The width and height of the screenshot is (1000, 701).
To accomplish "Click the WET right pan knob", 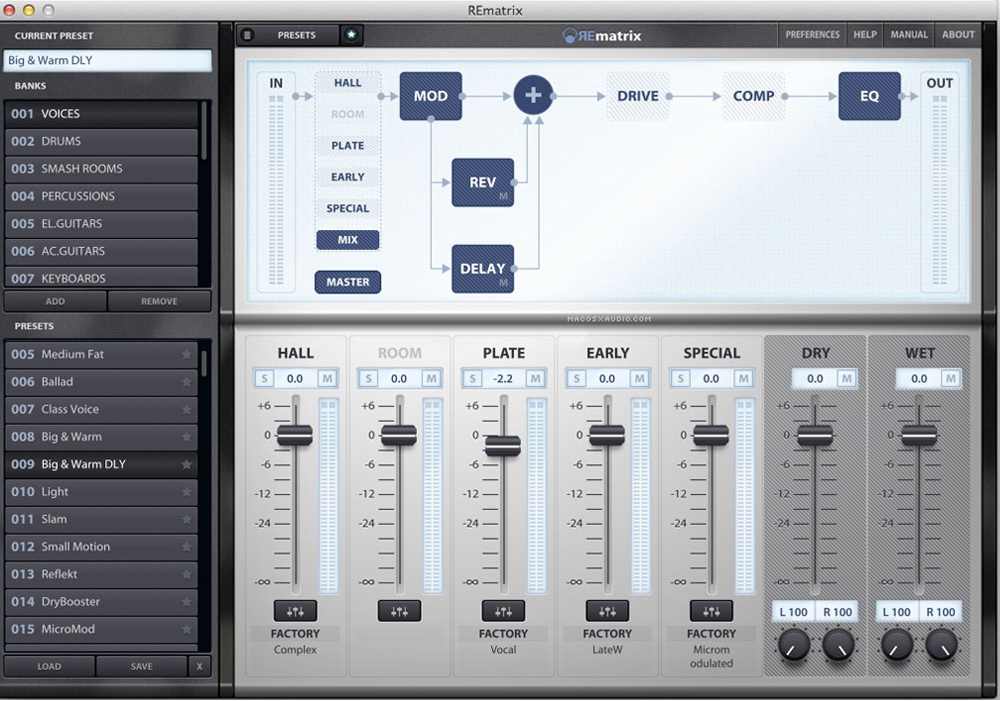I will click(x=941, y=644).
